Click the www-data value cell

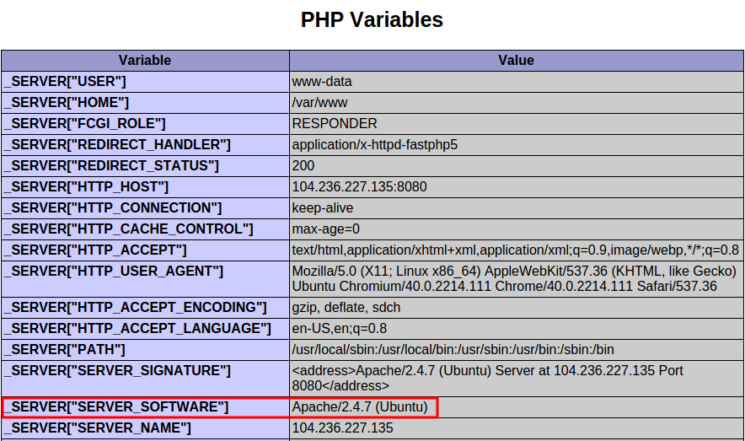[516, 82]
